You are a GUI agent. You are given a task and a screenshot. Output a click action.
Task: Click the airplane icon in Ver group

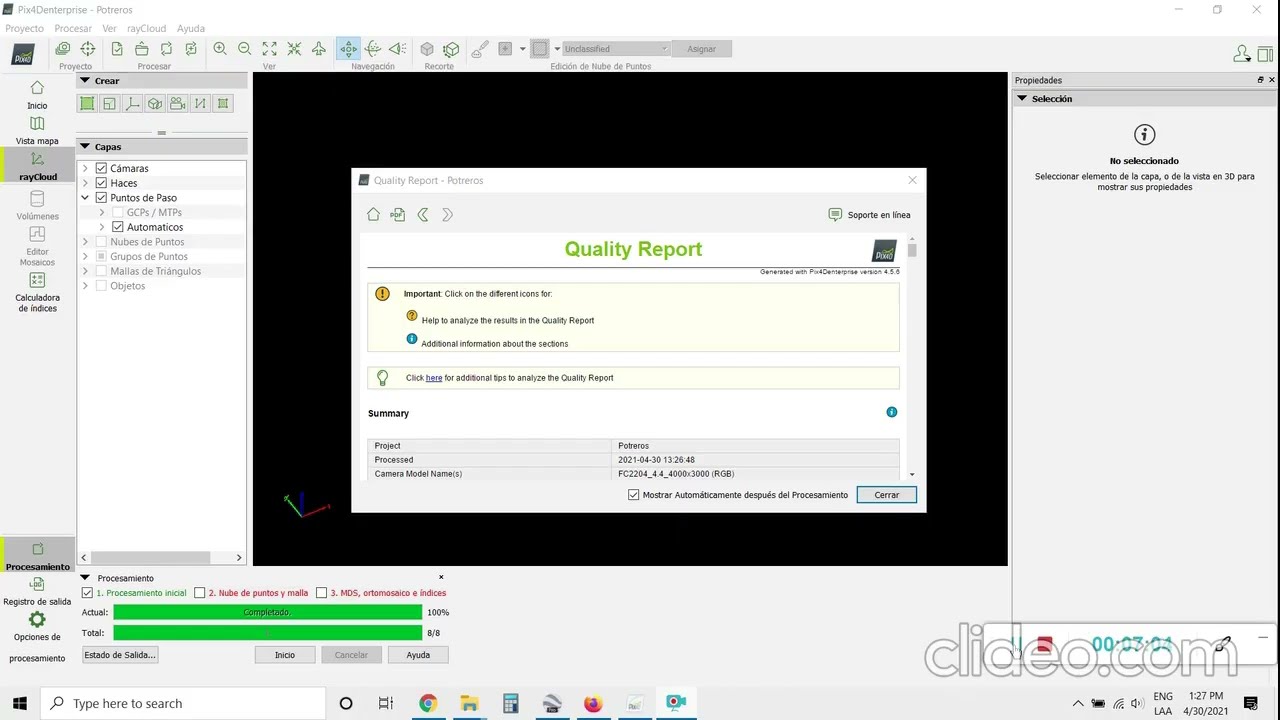click(x=319, y=48)
